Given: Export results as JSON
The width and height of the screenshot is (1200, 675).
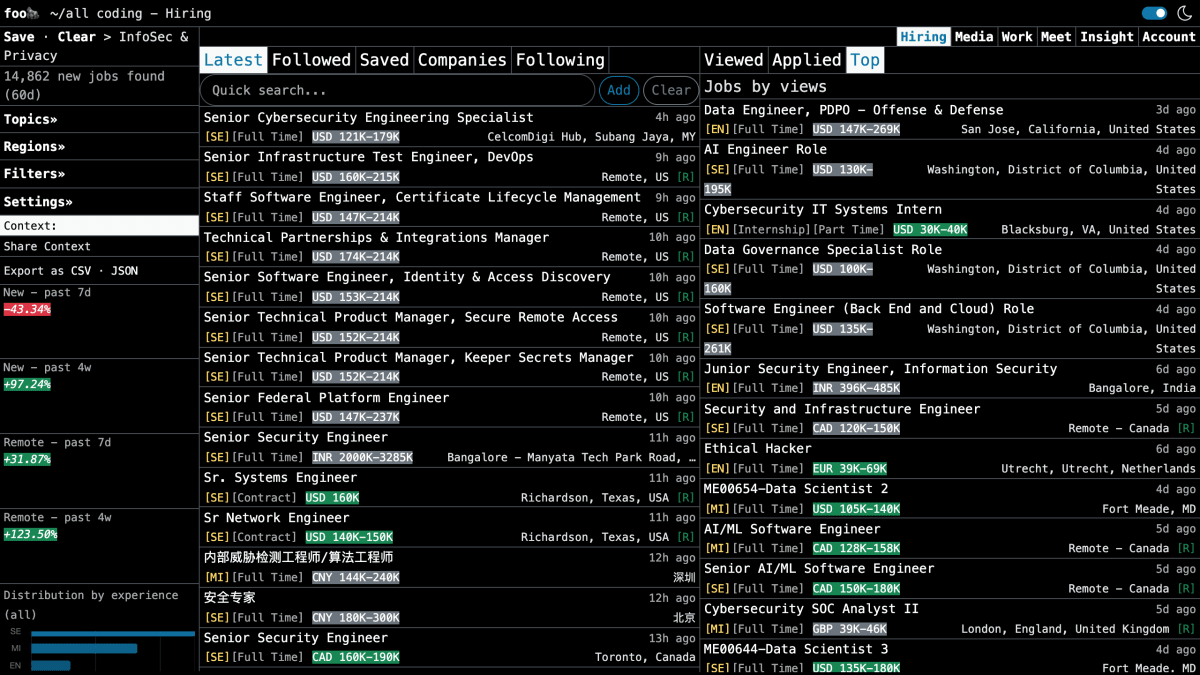Looking at the screenshot, I should (x=124, y=271).
